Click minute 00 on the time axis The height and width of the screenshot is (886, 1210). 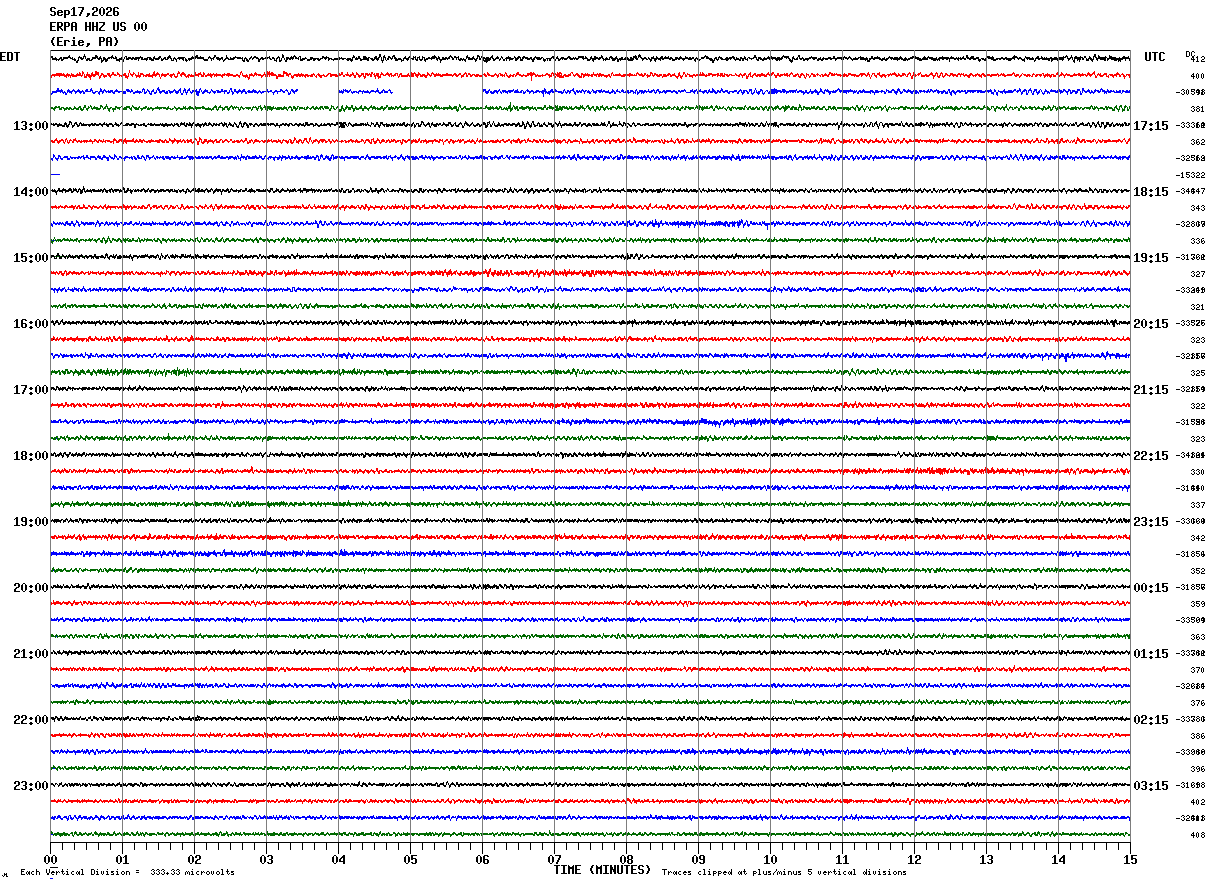(x=50, y=859)
